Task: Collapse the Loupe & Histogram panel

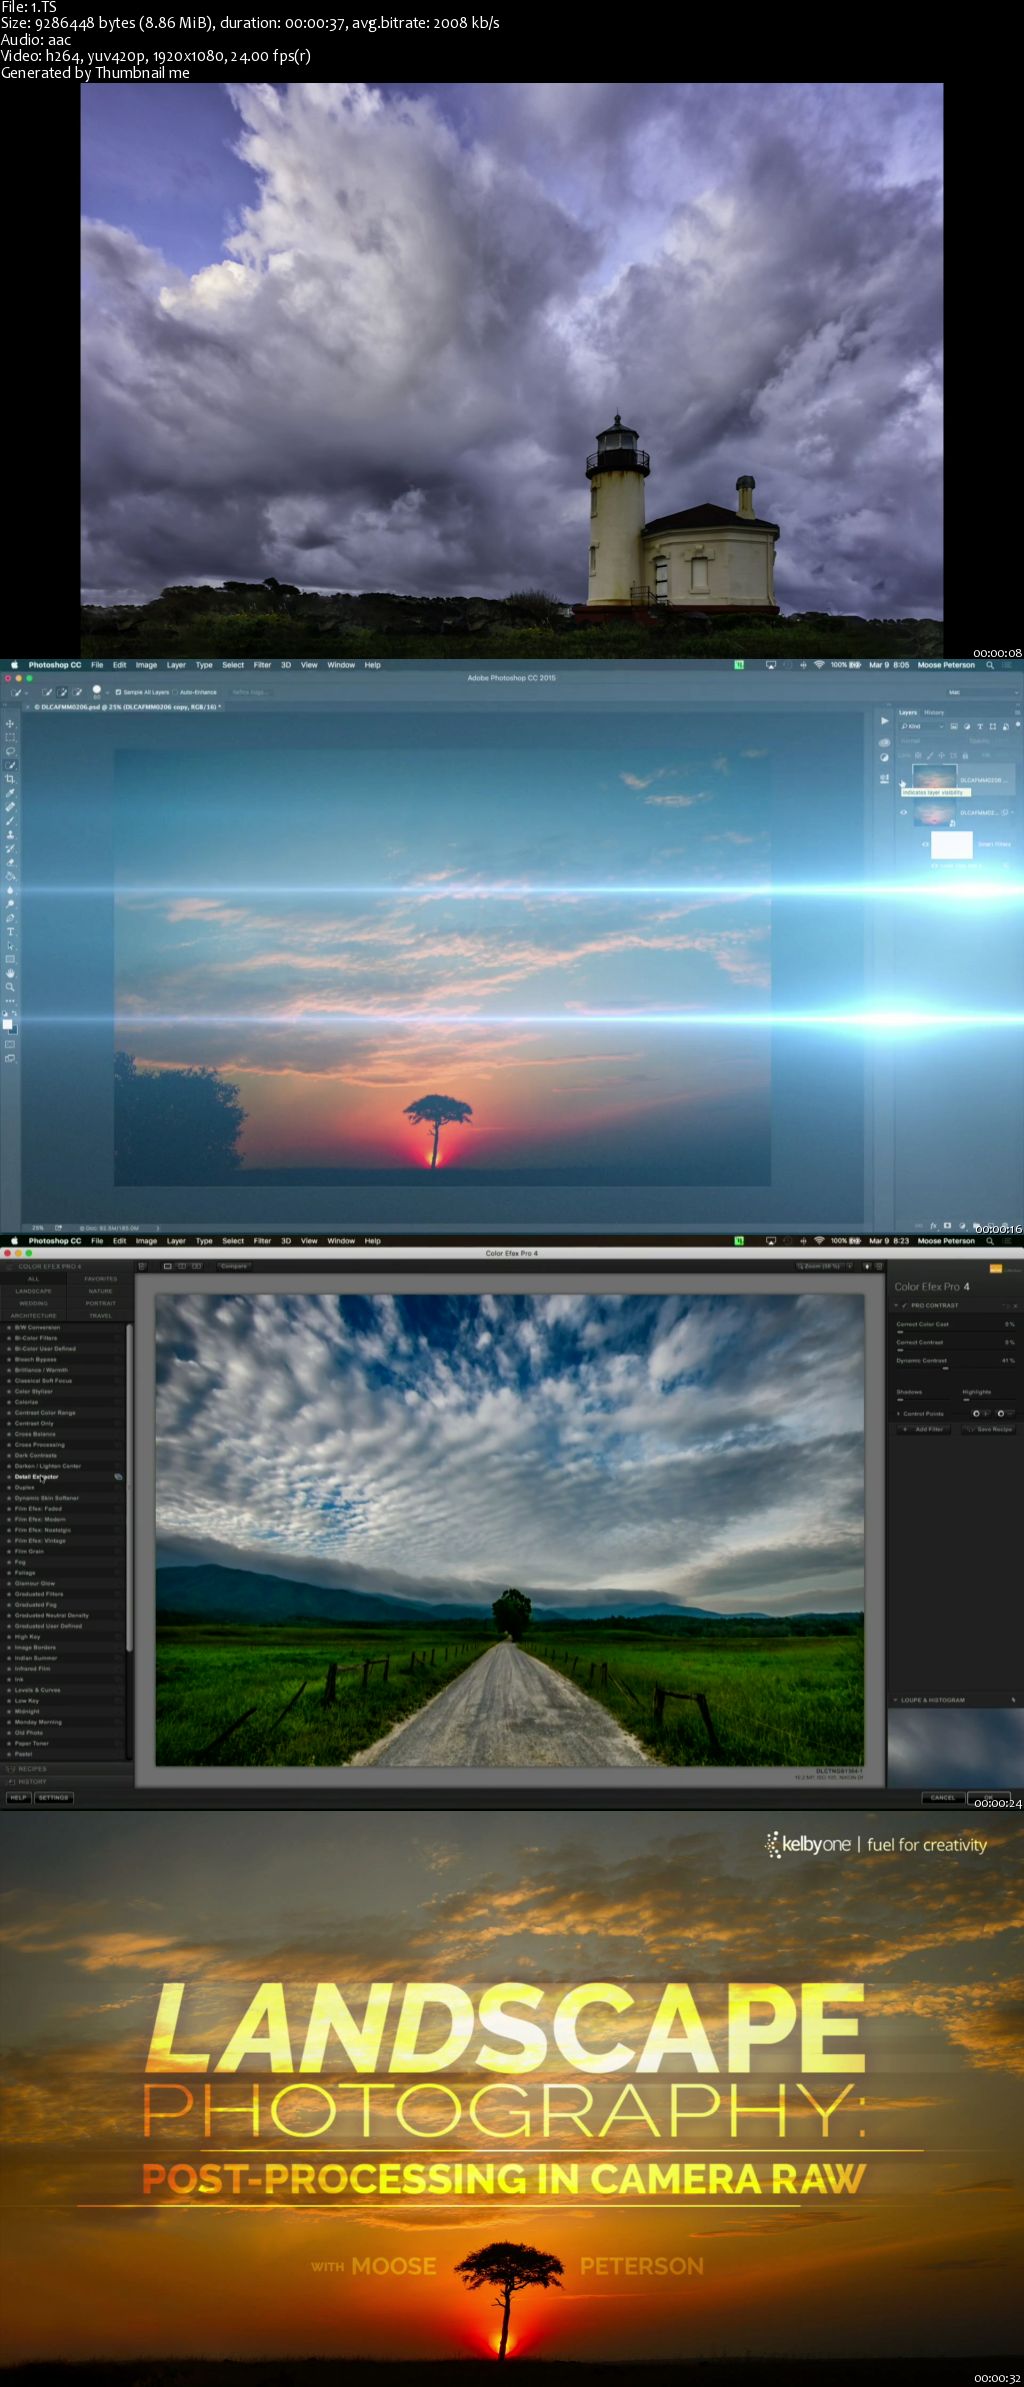Action: click(896, 1700)
